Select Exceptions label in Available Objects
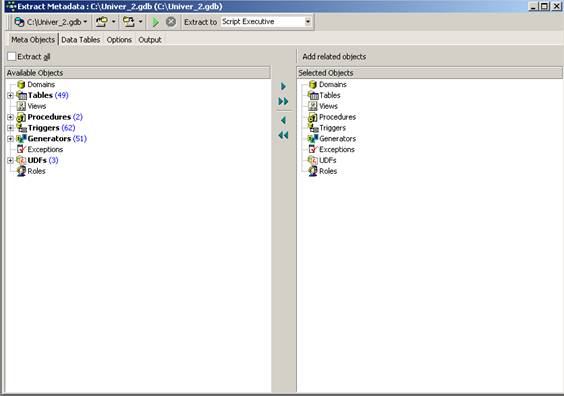This screenshot has width=564, height=396. (x=45, y=149)
